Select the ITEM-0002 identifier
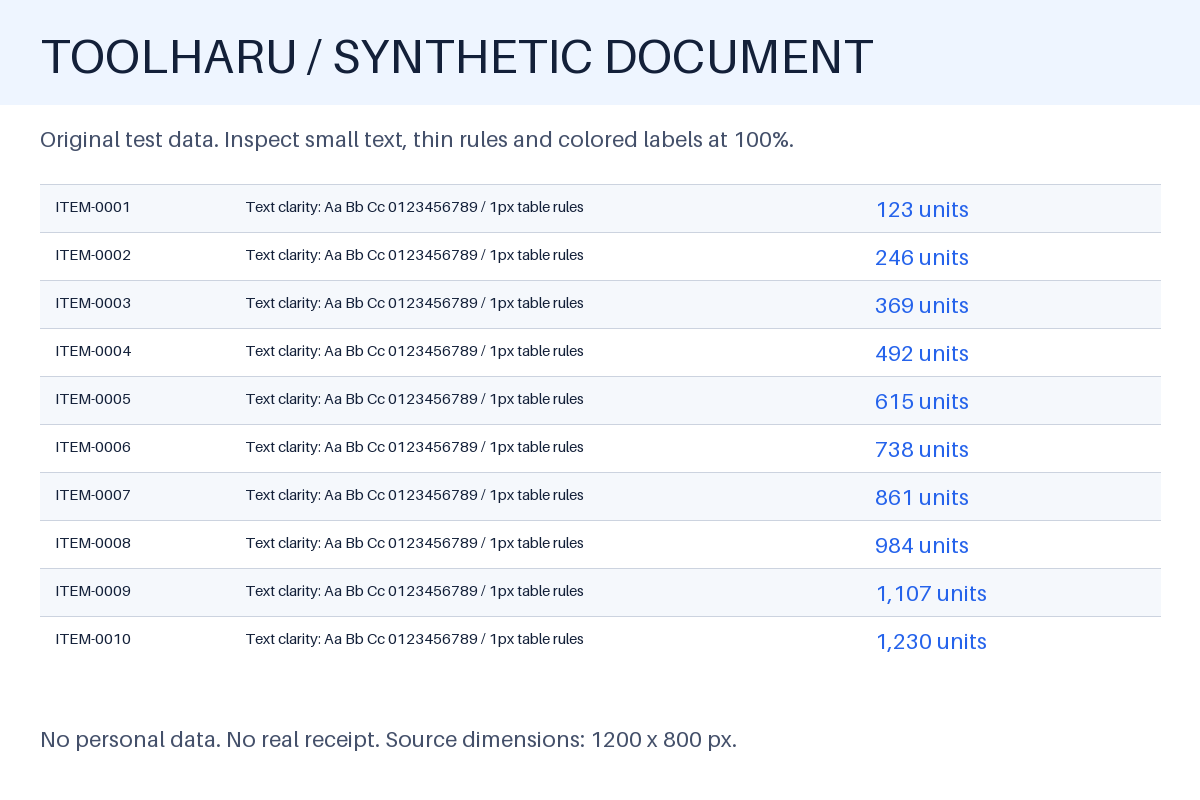 point(93,255)
